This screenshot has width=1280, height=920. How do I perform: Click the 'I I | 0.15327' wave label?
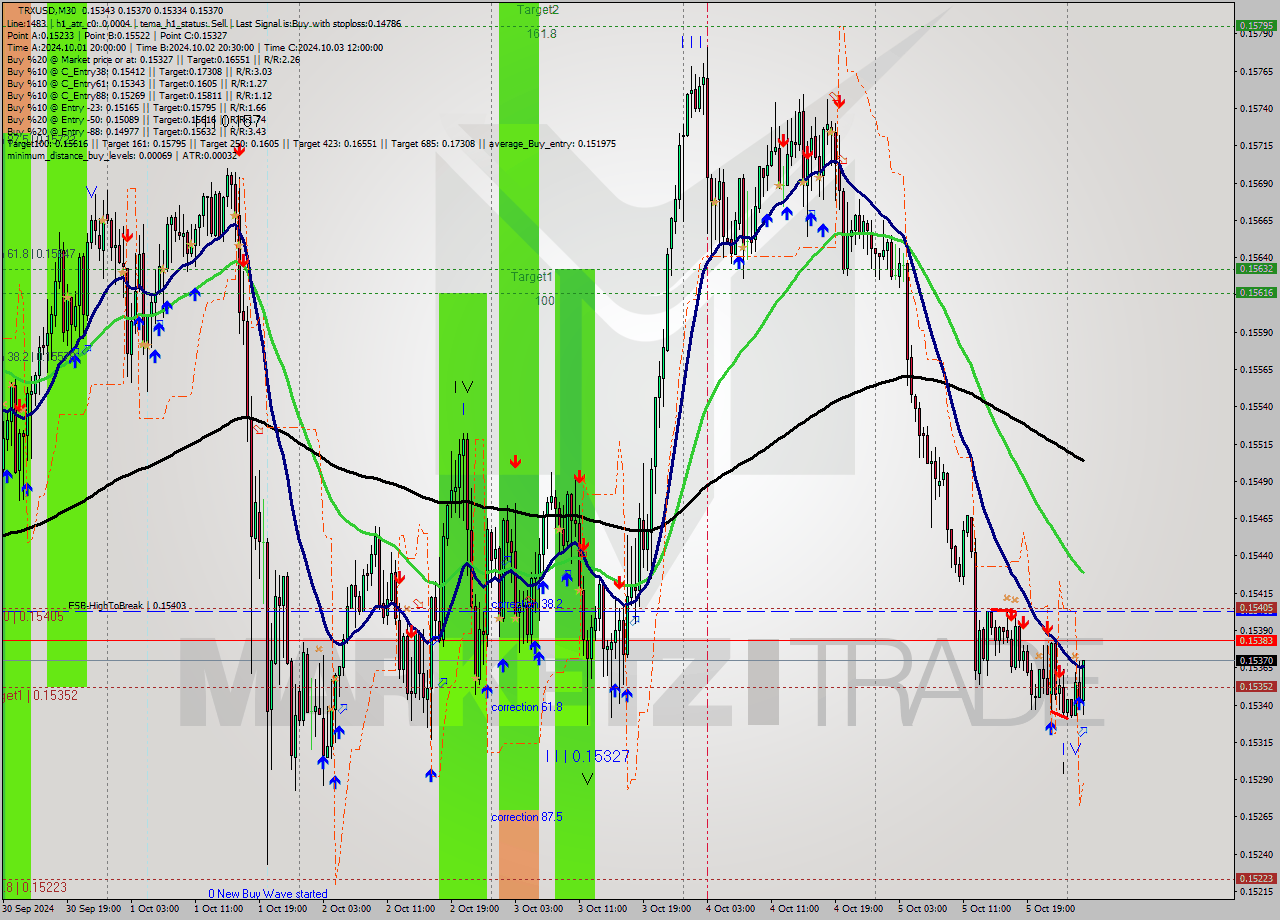pyautogui.click(x=588, y=756)
